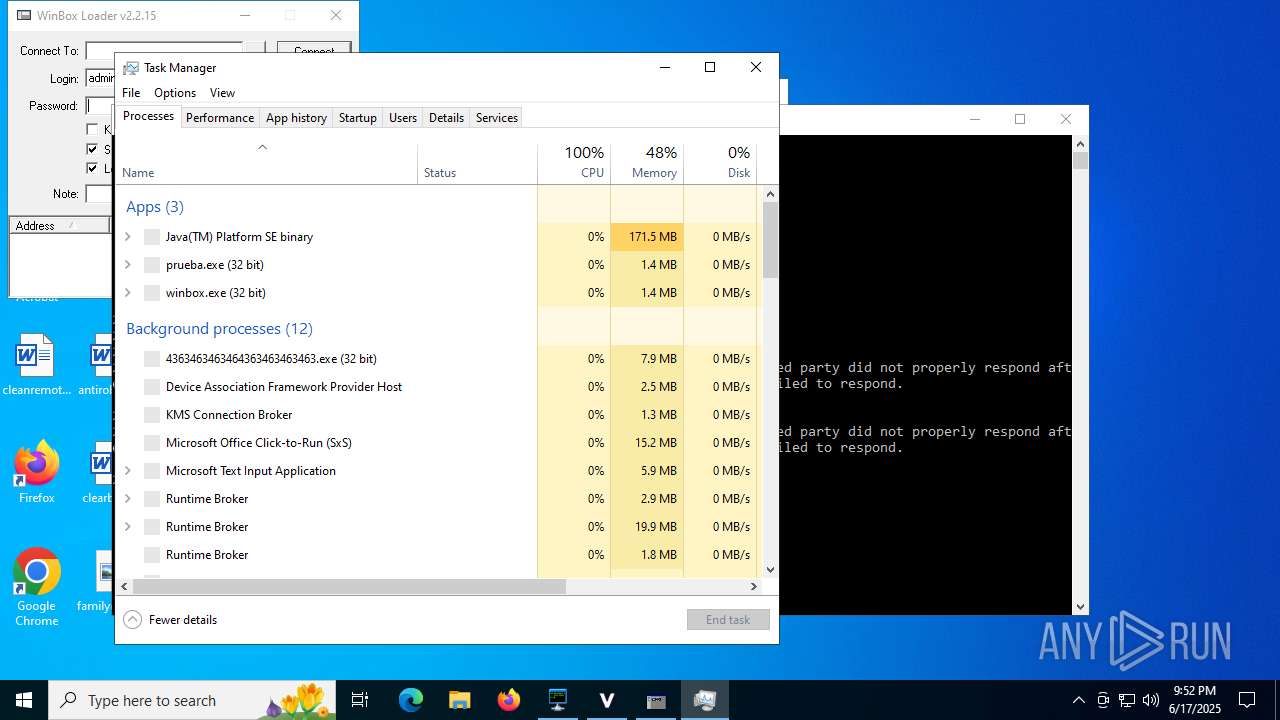Show hidden system tray icons

click(1078, 700)
